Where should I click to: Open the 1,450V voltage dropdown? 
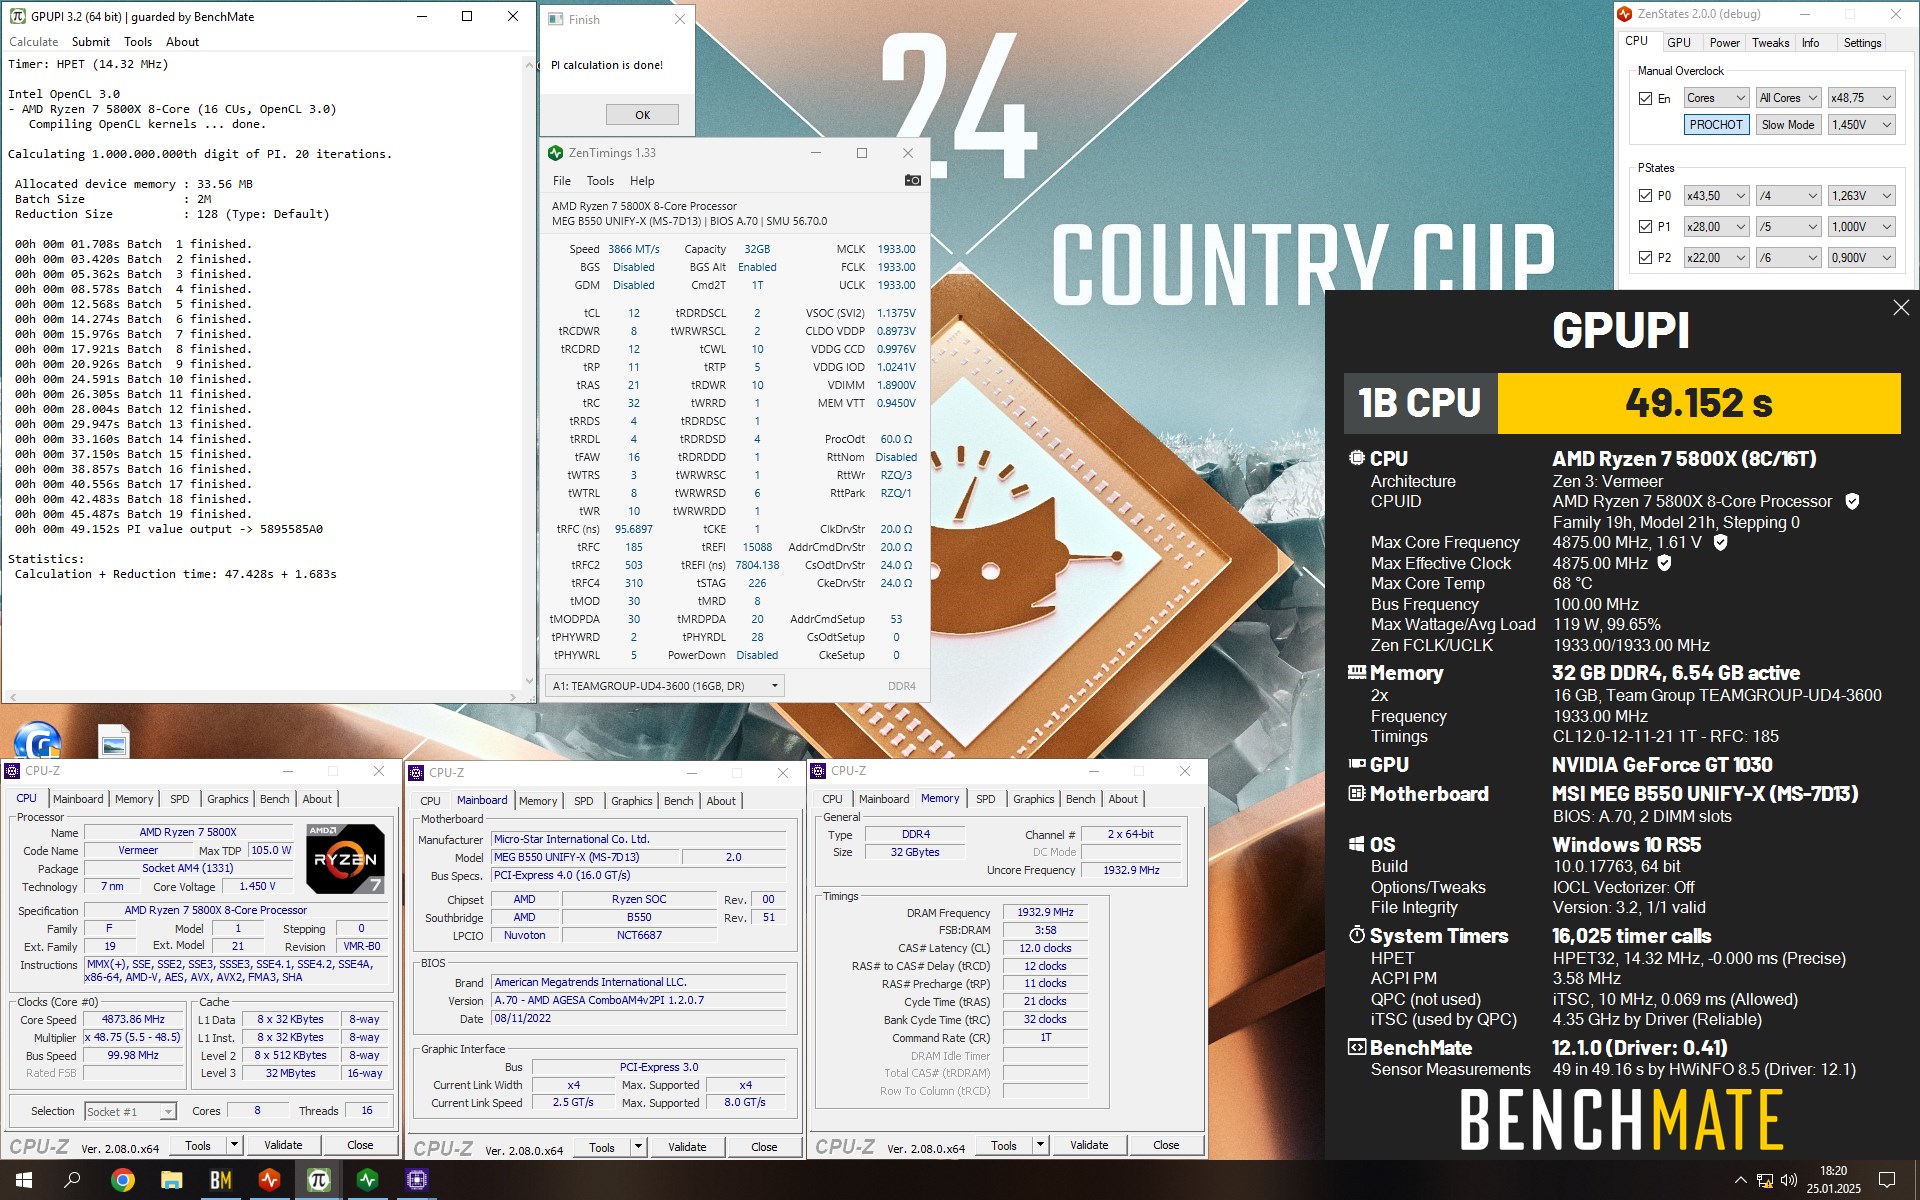1861,125
